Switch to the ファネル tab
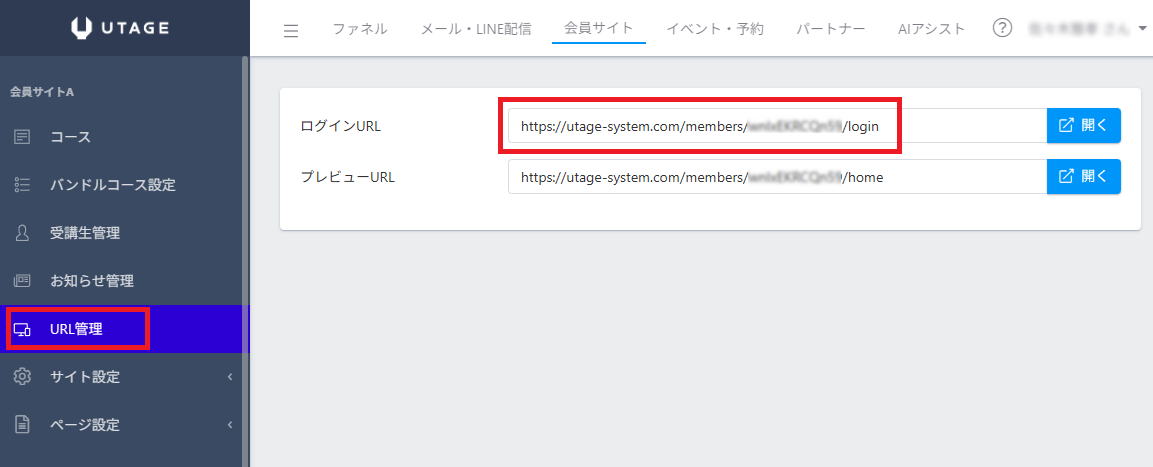This screenshot has height=467, width=1153. coord(360,29)
